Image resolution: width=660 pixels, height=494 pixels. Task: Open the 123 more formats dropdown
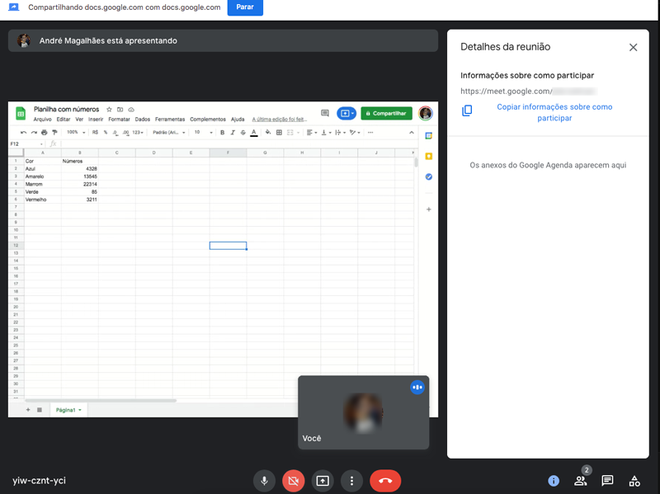coord(138,133)
